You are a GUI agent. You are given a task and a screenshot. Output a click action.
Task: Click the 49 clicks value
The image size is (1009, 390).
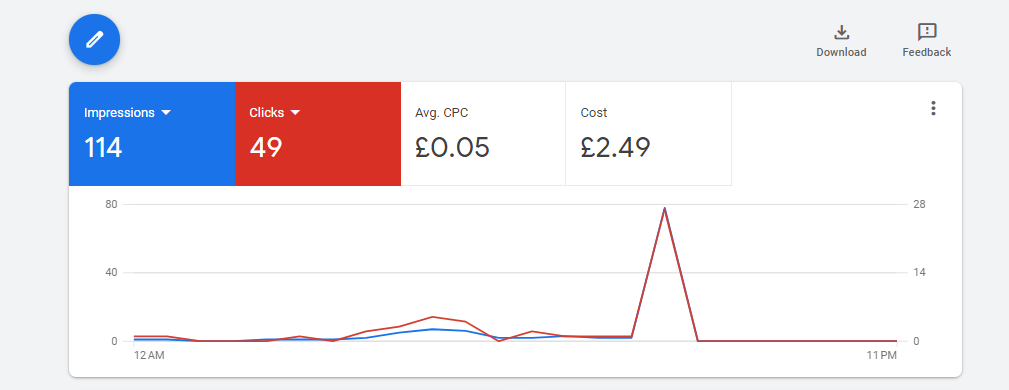tap(266, 148)
